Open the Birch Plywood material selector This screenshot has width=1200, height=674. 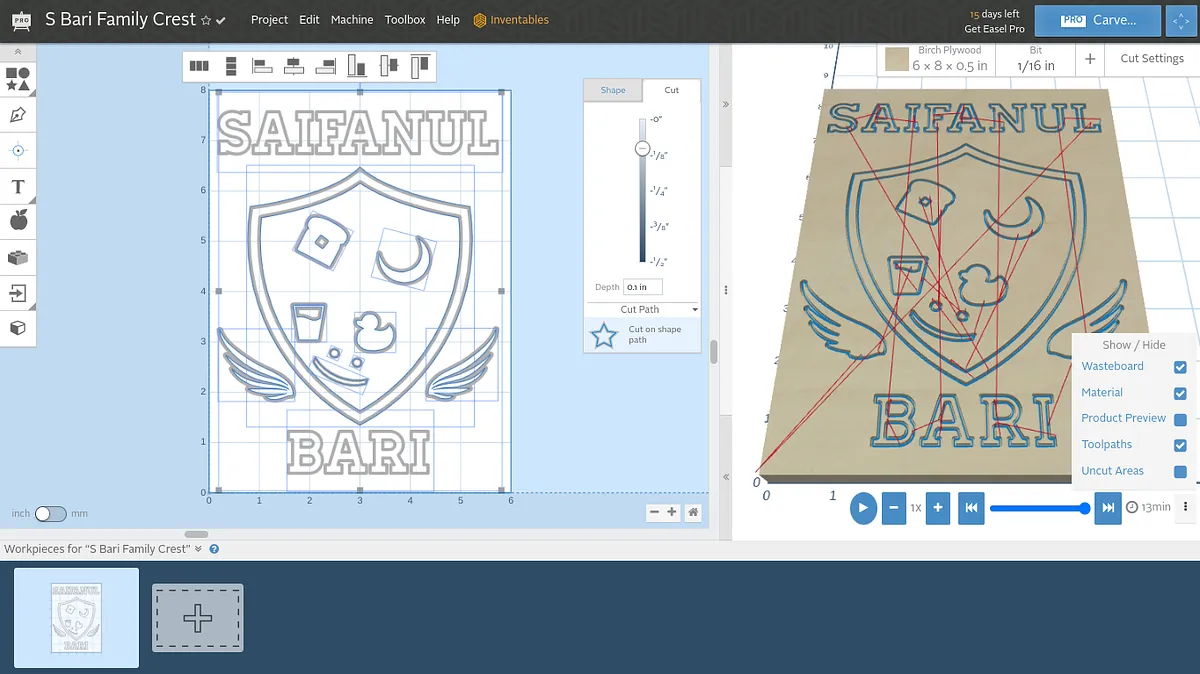[937, 59]
